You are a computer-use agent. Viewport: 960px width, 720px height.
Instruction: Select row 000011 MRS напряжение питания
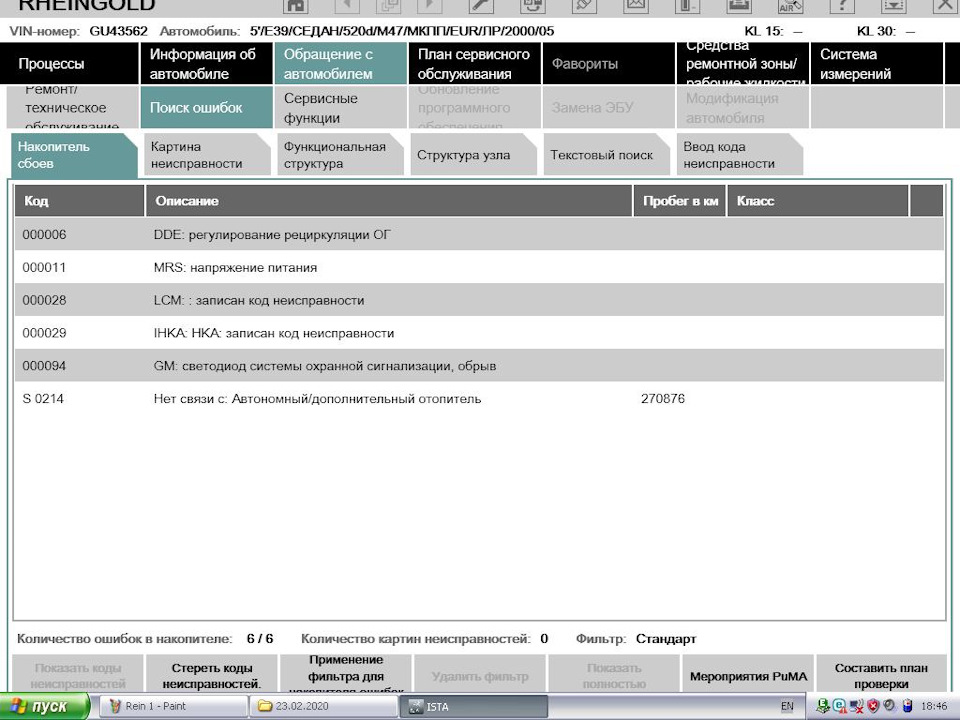pyautogui.click(x=479, y=268)
